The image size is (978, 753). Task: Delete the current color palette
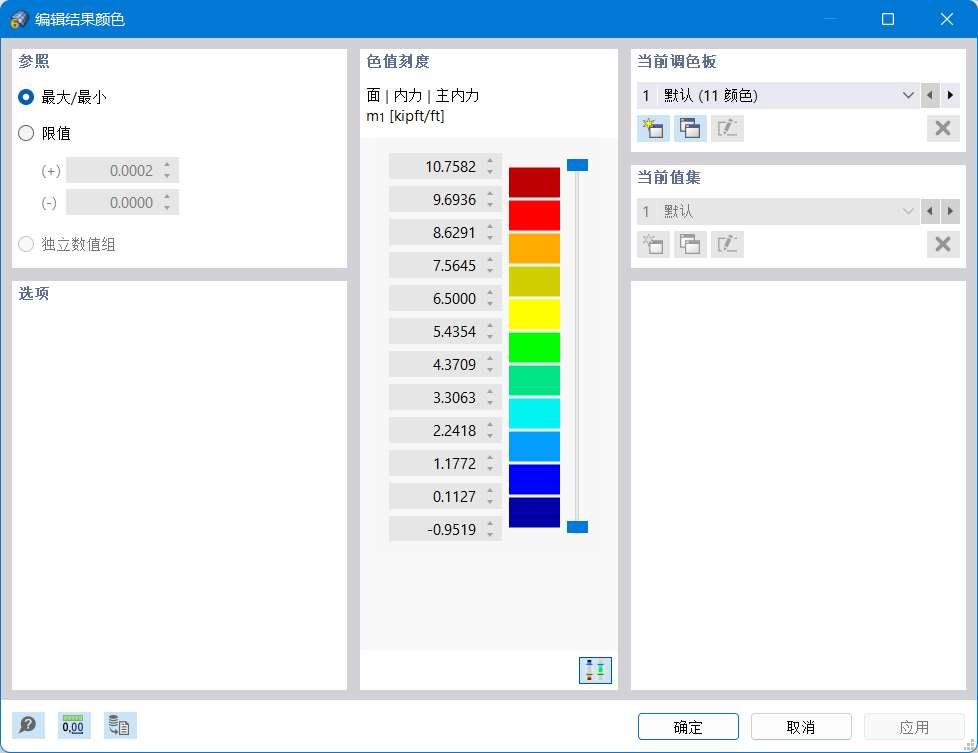click(941, 128)
